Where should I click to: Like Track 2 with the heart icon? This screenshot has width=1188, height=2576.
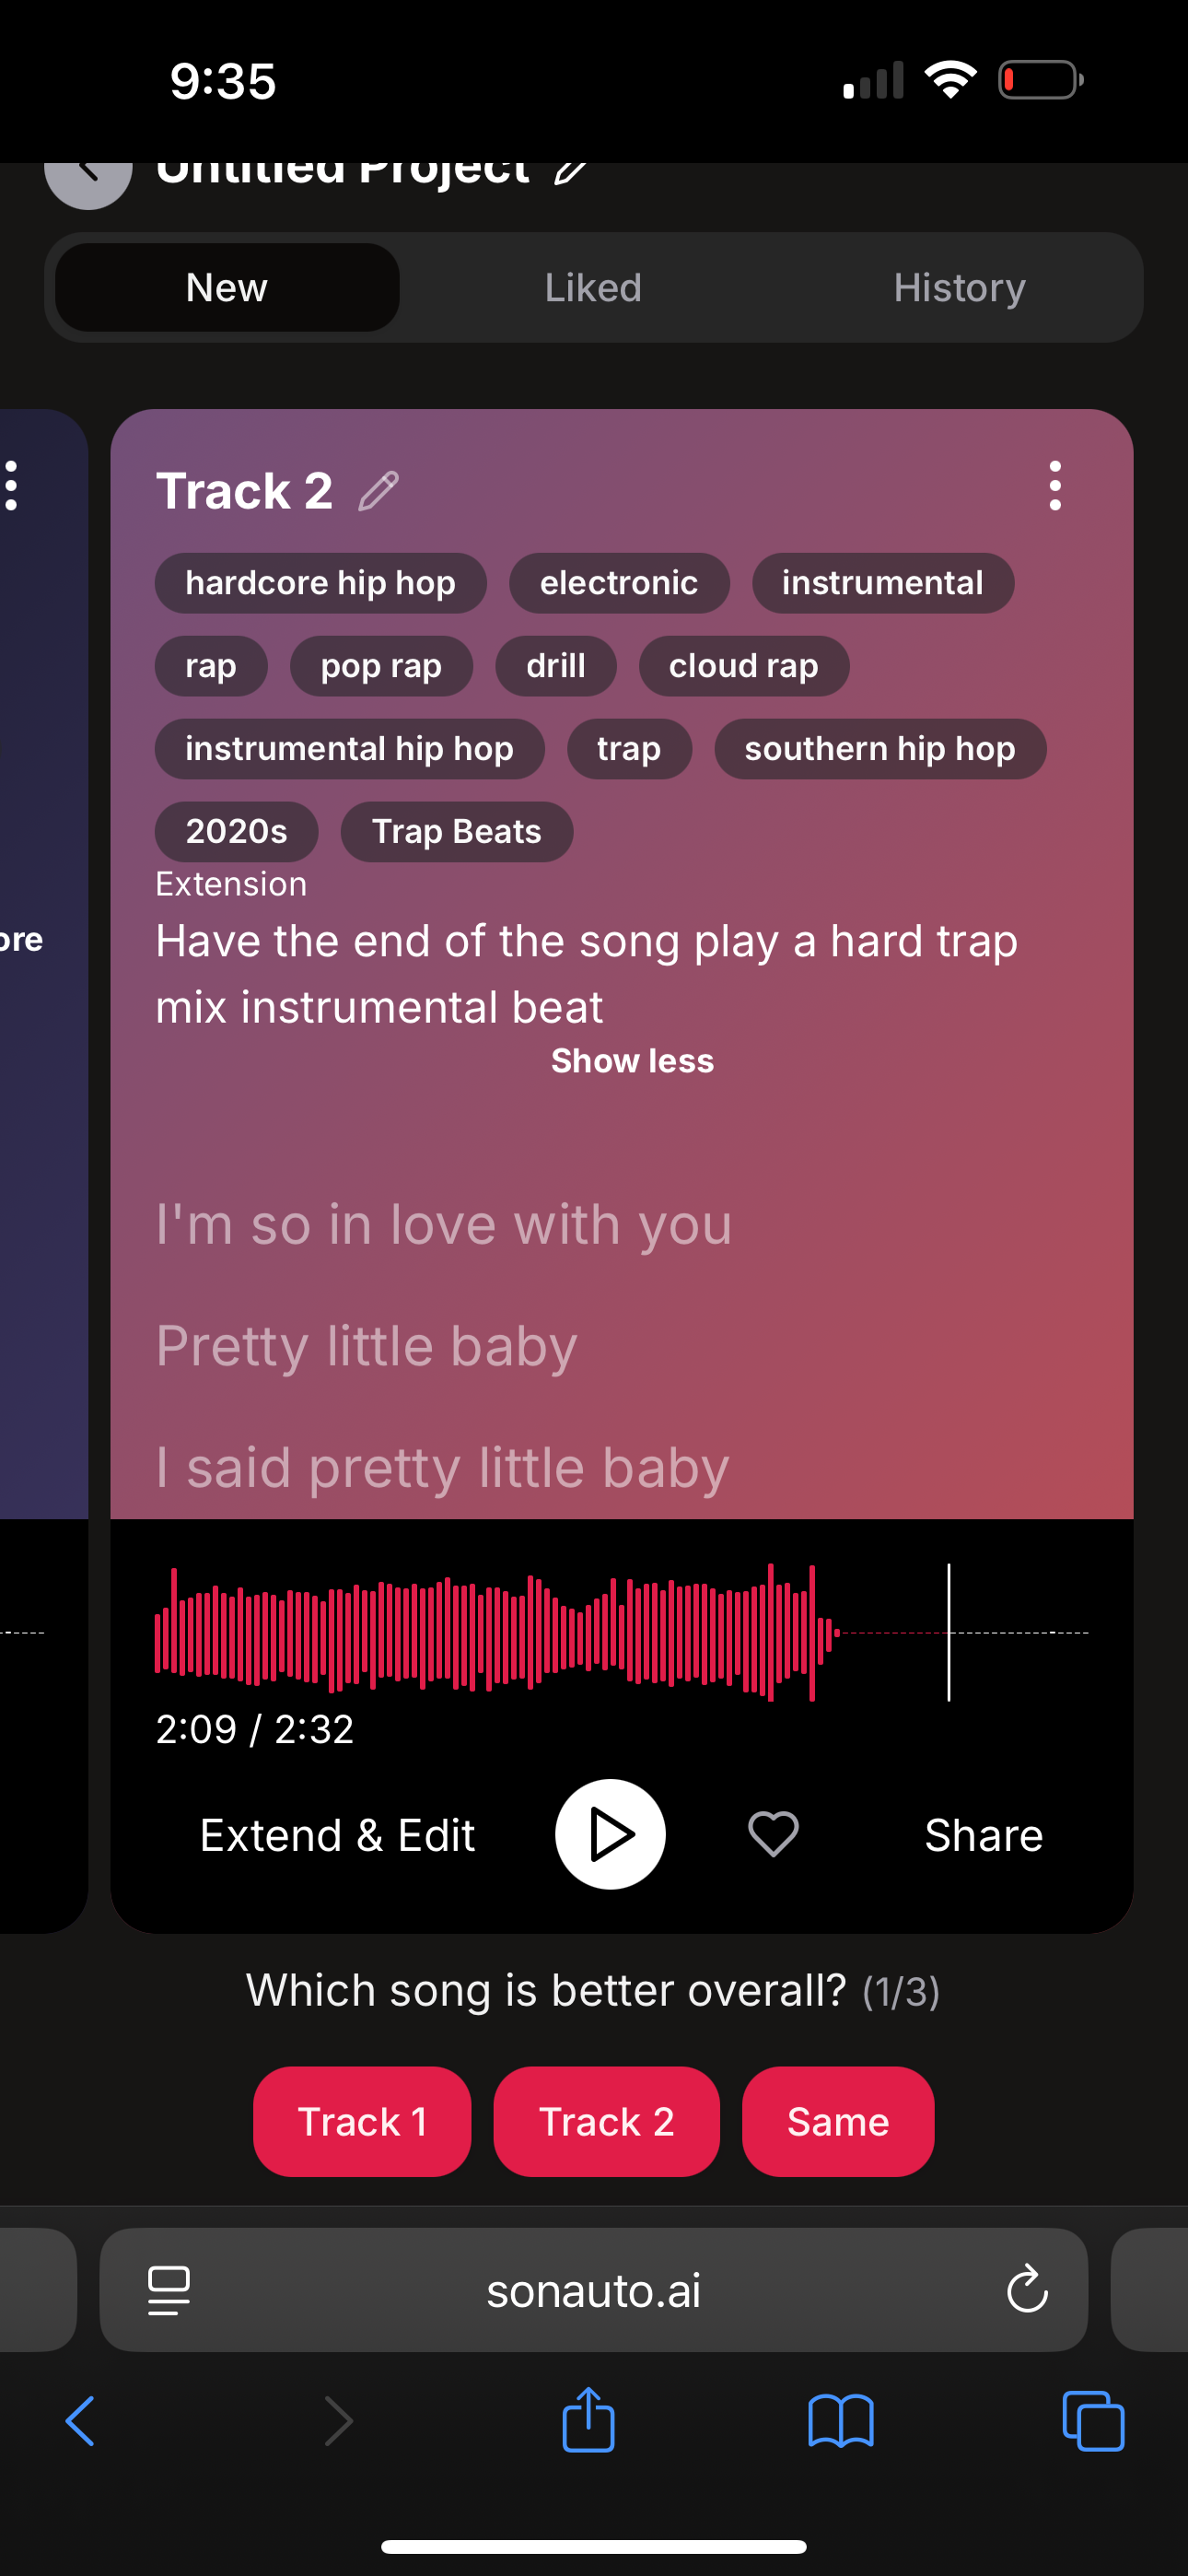tap(773, 1834)
